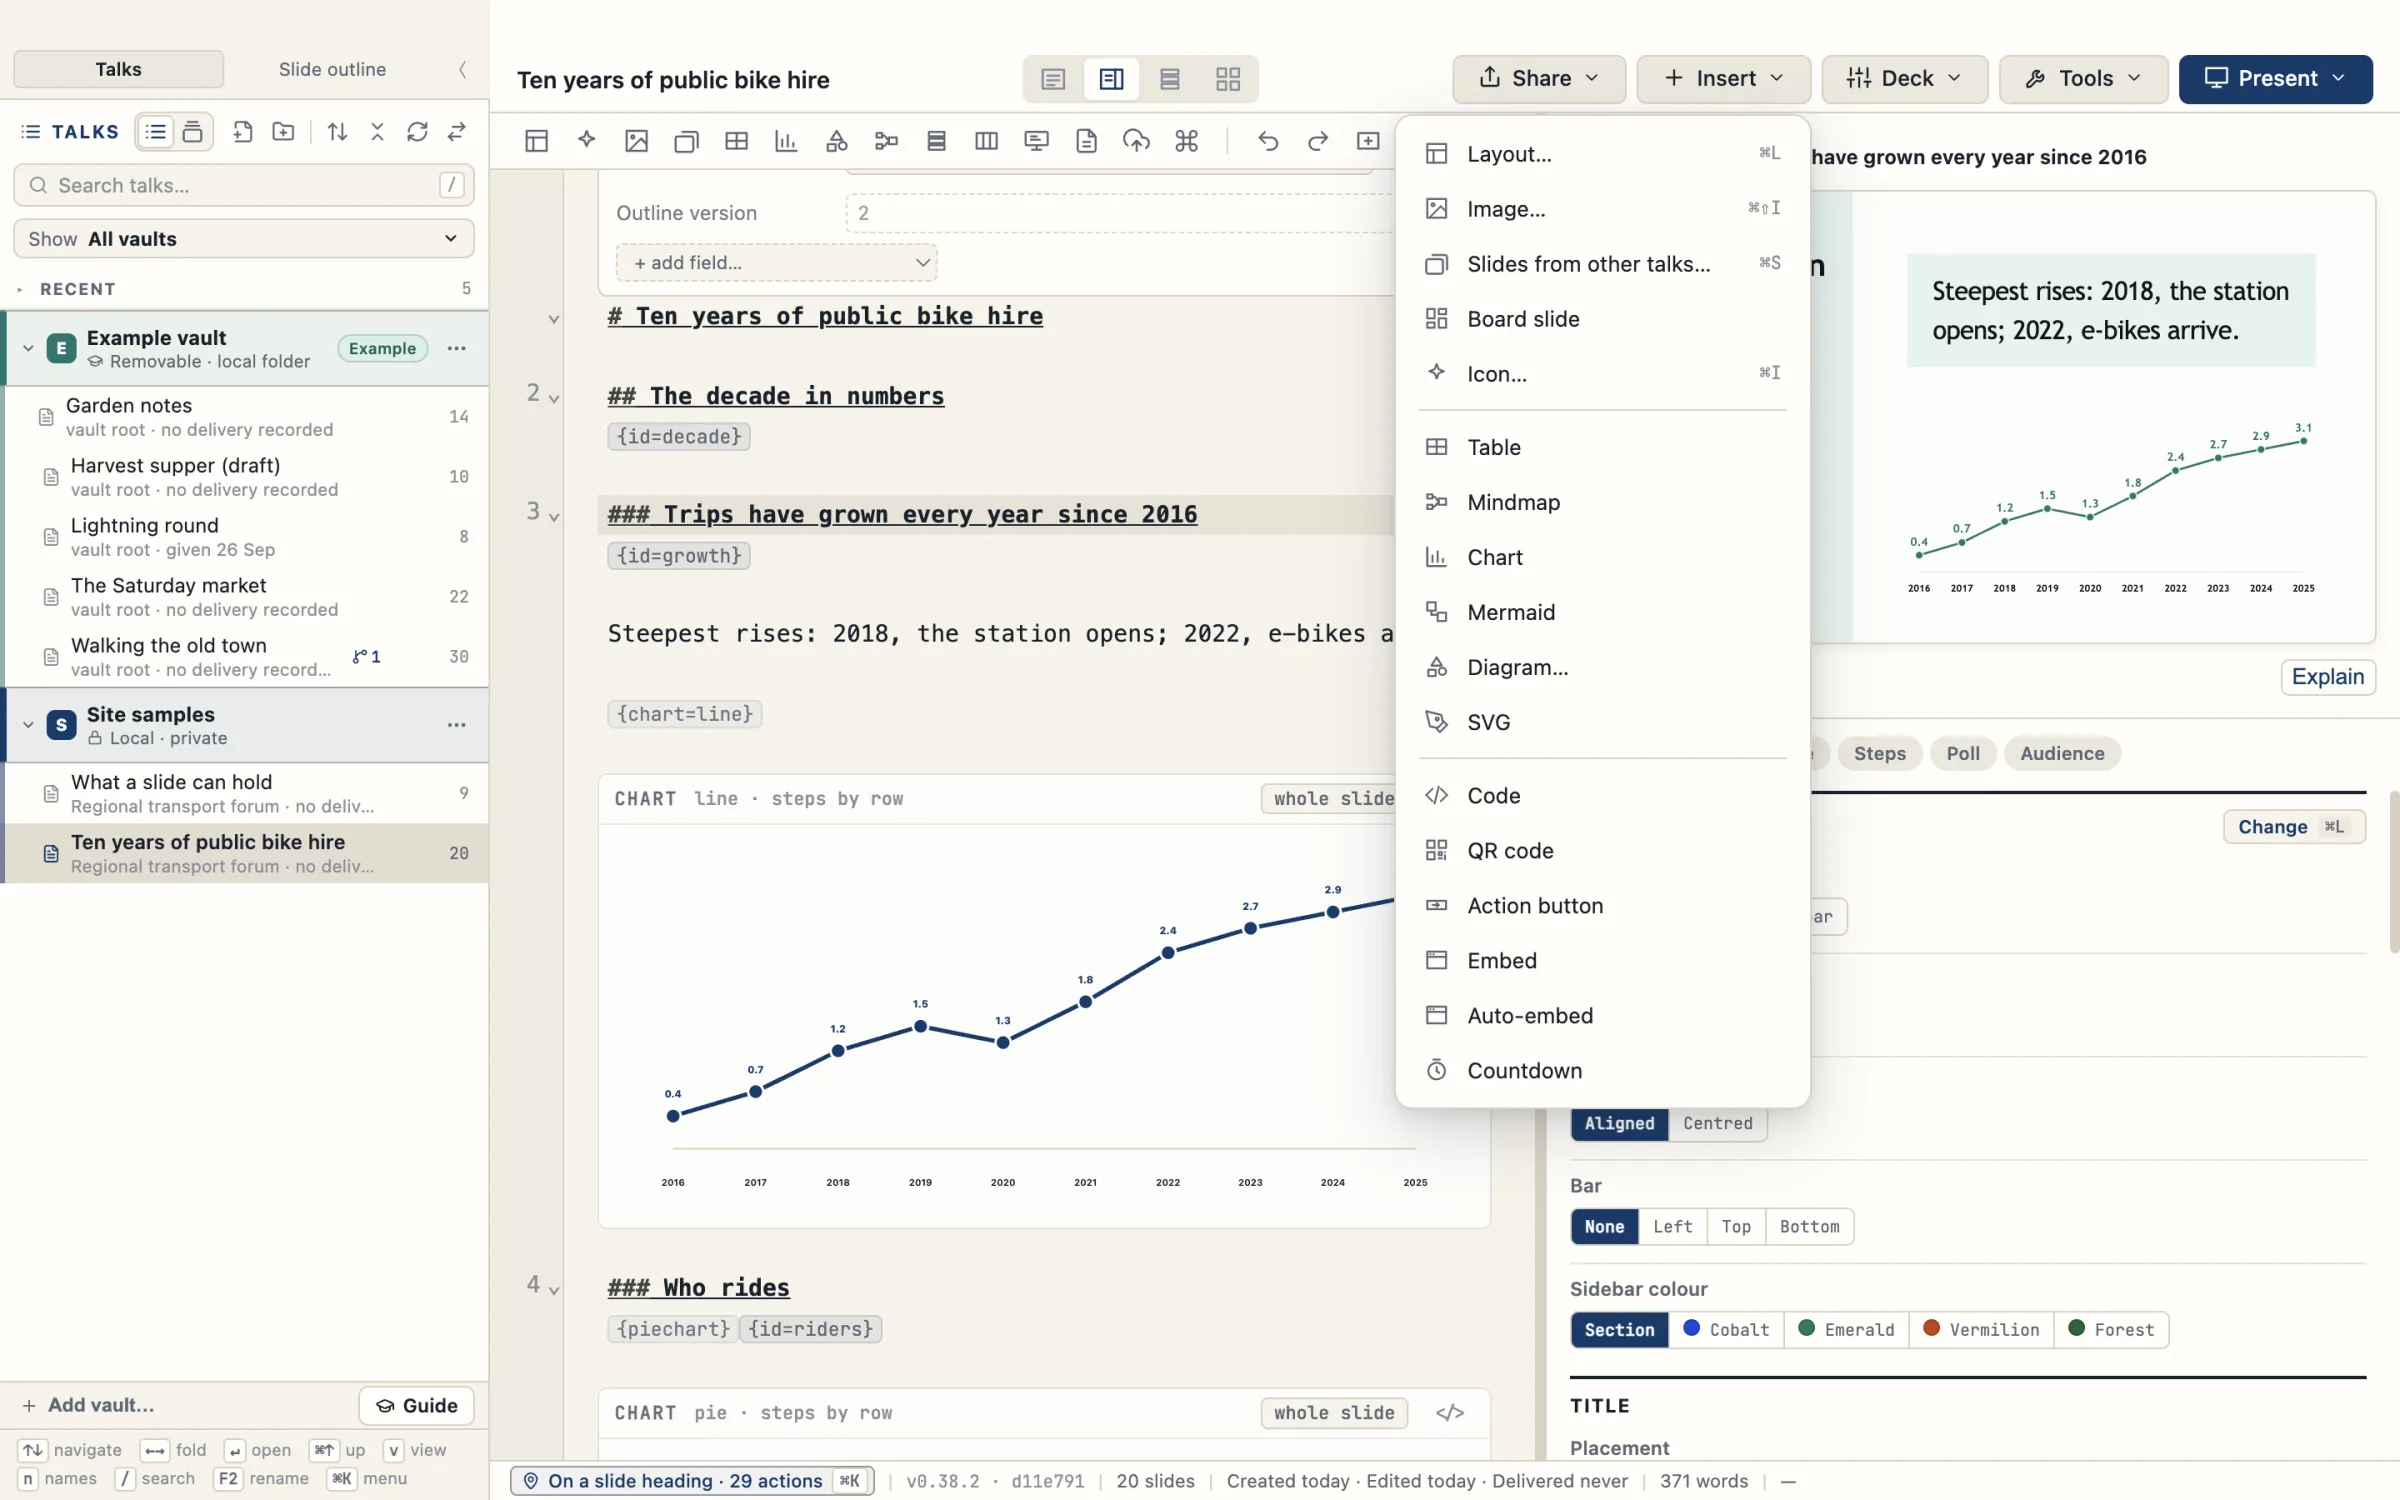Screen dimensions: 2400x1500
Task: Click the image icon in the editor toolbar
Action: click(x=636, y=141)
